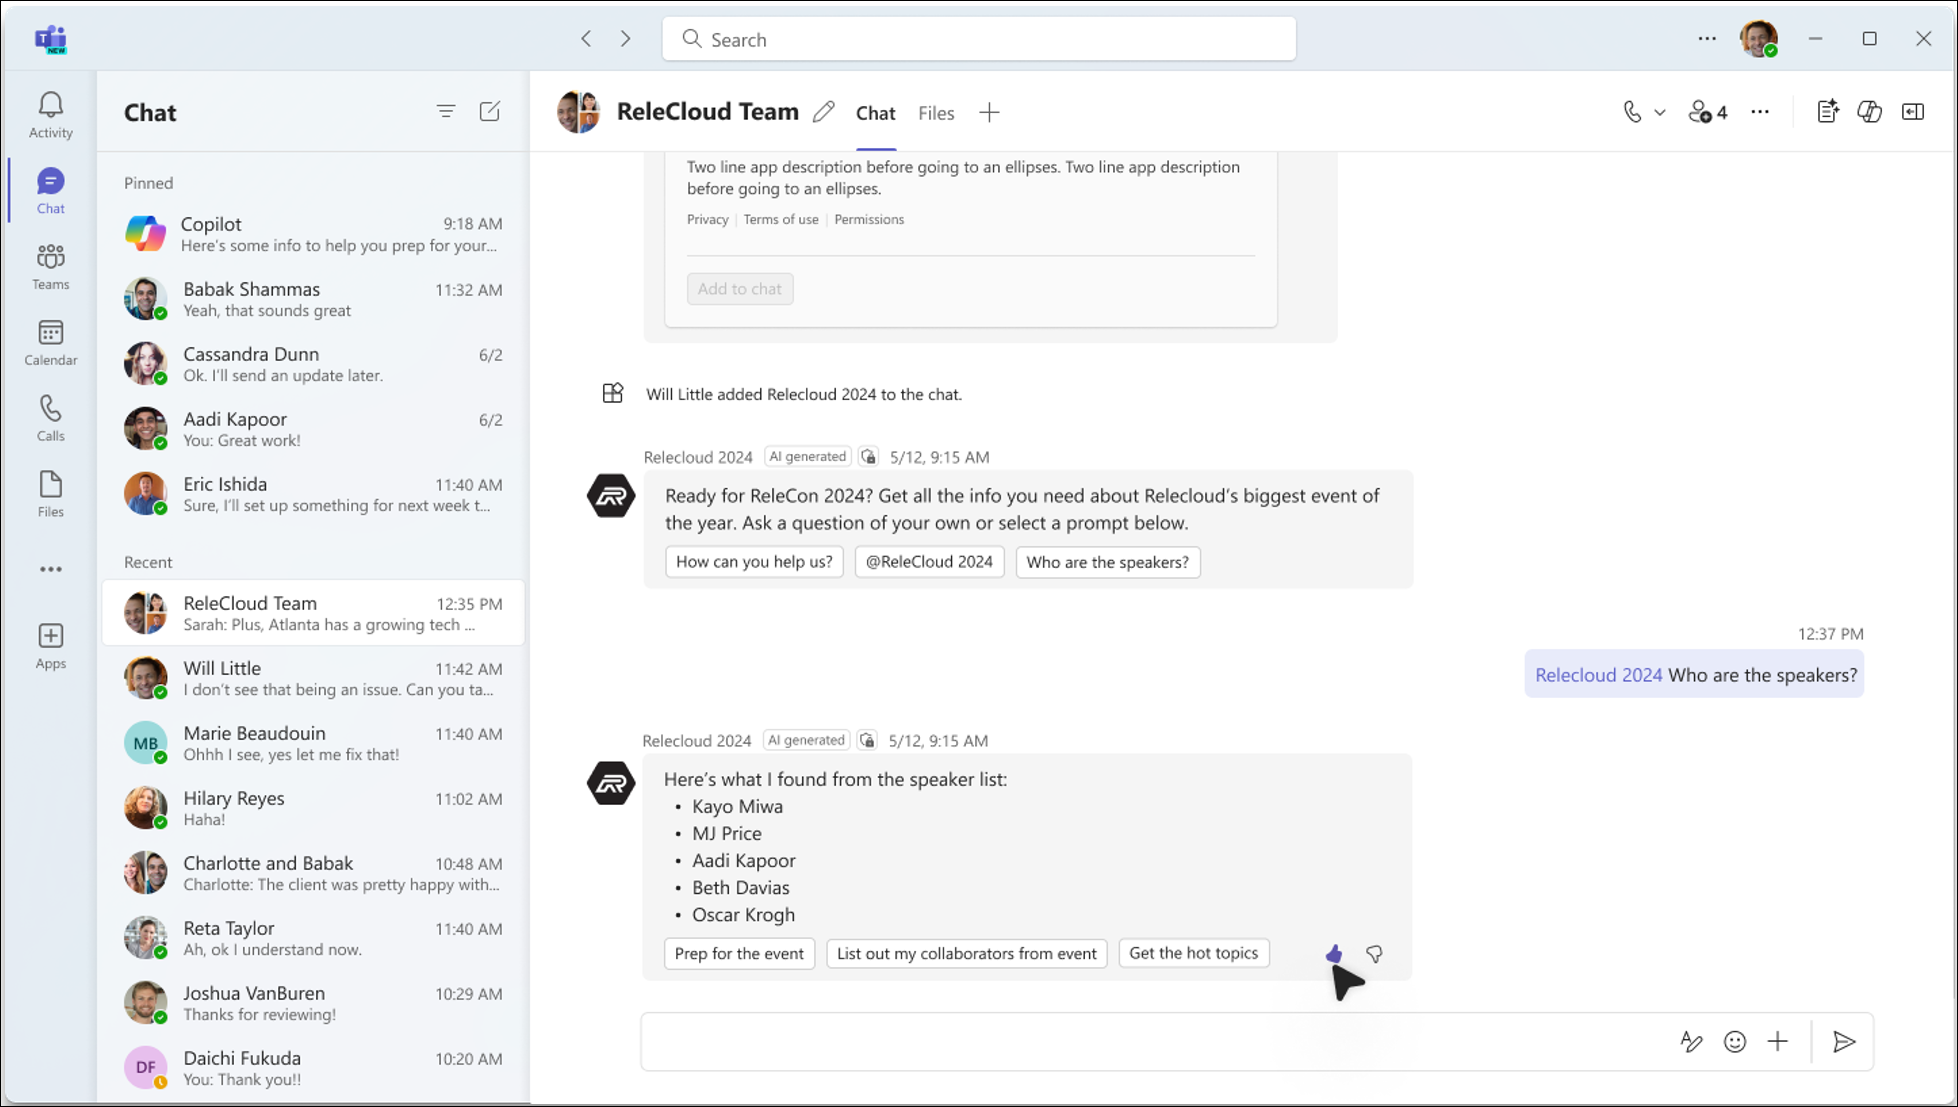Toggle compose new chat icon
Screen dimensions: 1958x1107
coord(491,112)
